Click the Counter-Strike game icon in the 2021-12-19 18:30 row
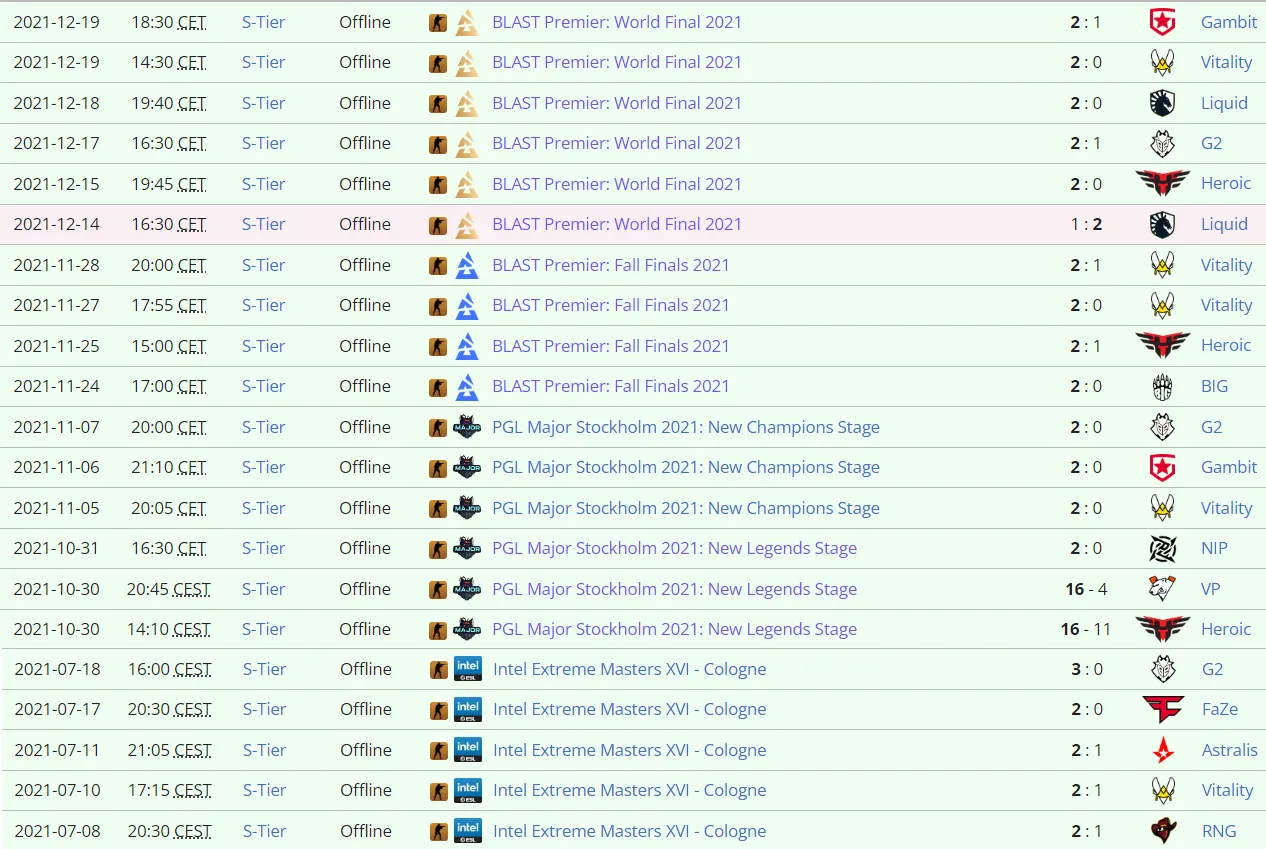 pos(438,22)
